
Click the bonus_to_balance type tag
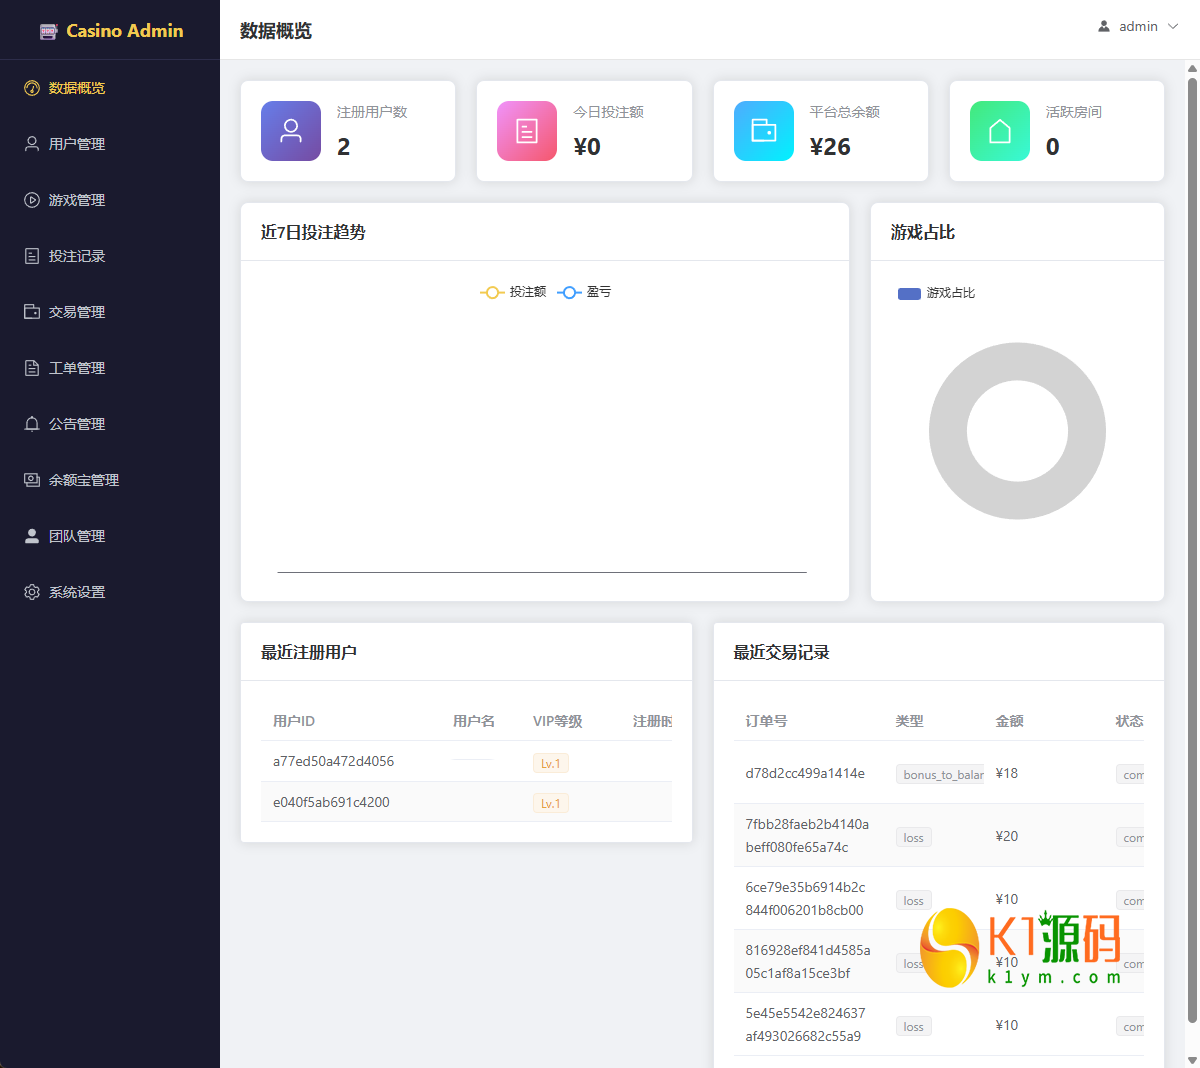(940, 774)
